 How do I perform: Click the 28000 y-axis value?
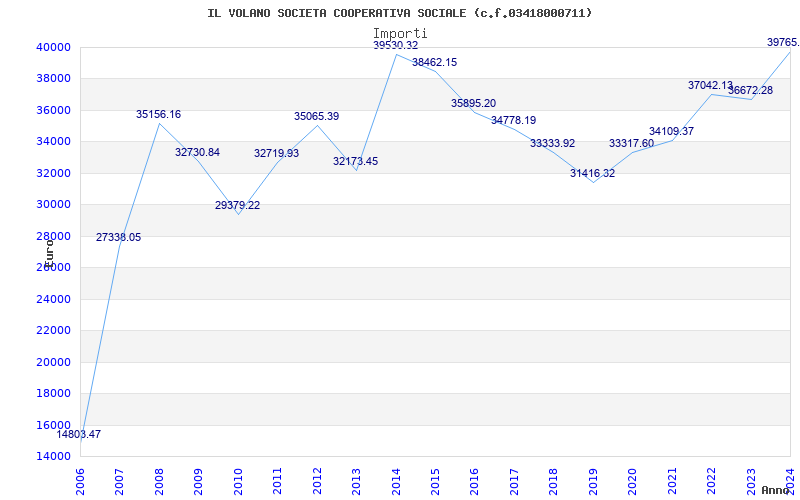53,236
